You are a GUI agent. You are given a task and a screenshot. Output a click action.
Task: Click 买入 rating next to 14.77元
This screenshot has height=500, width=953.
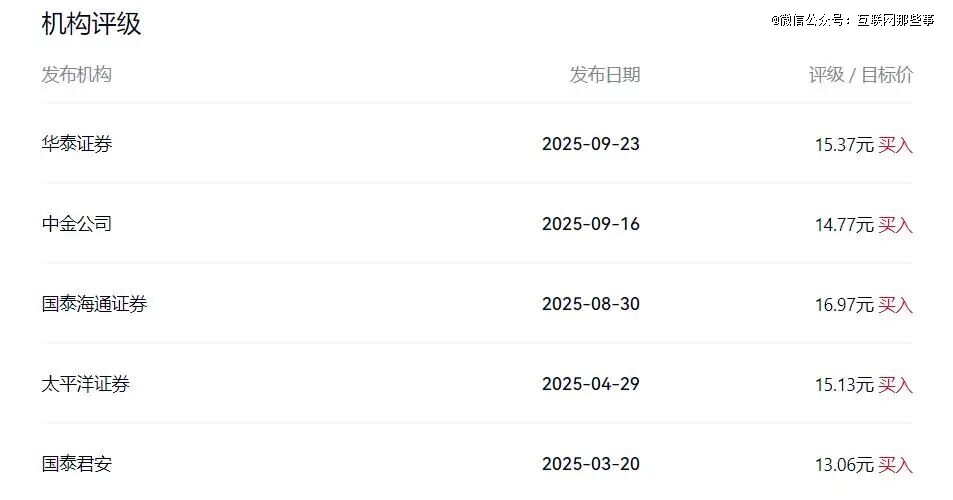tap(895, 225)
